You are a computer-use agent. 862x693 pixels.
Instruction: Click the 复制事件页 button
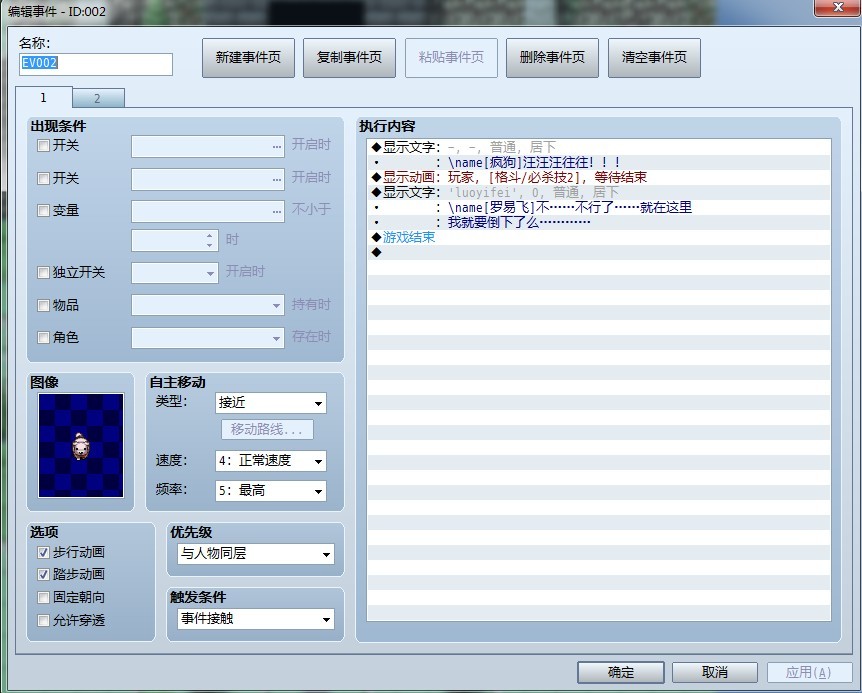[x=350, y=58]
